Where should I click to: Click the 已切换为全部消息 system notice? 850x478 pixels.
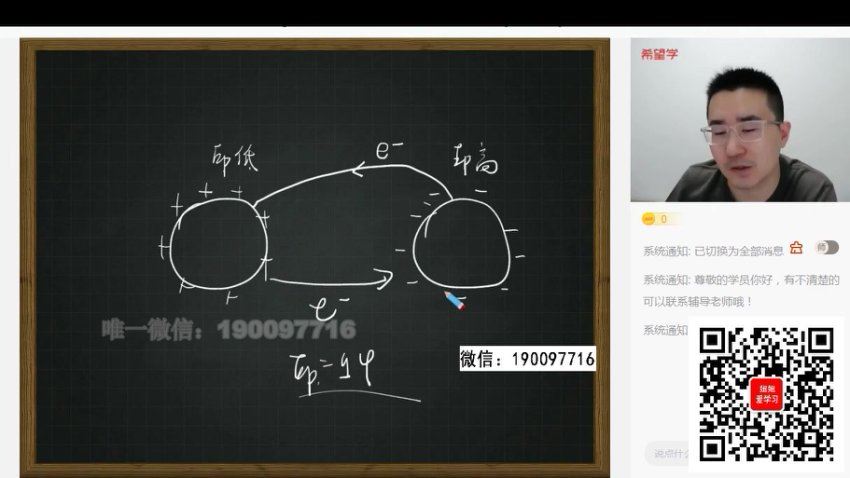coord(713,250)
